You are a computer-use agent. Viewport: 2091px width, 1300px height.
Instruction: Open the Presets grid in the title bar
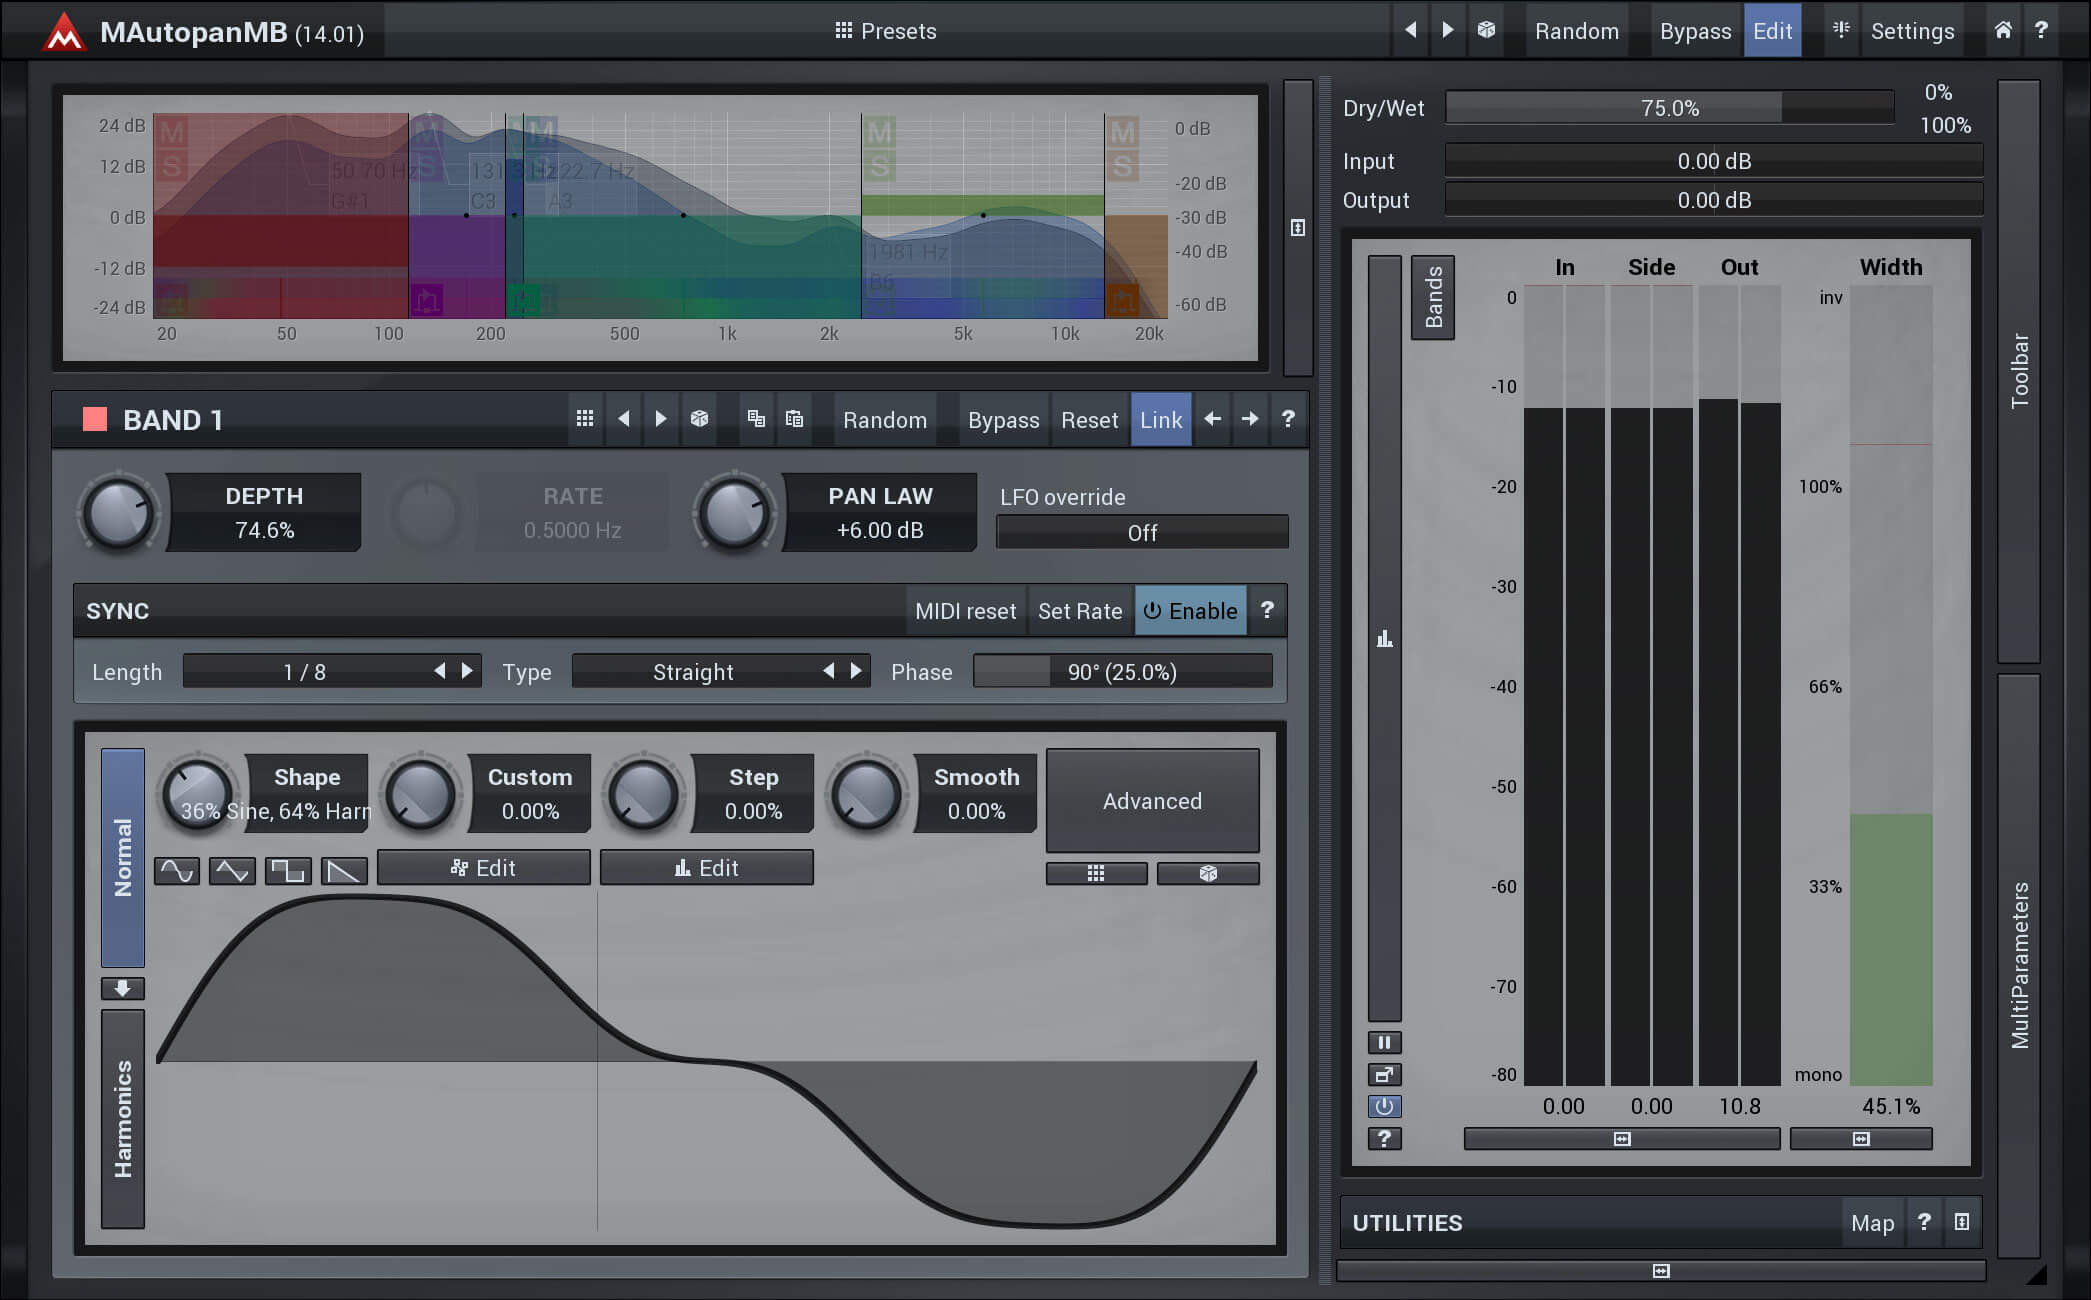coord(885,31)
